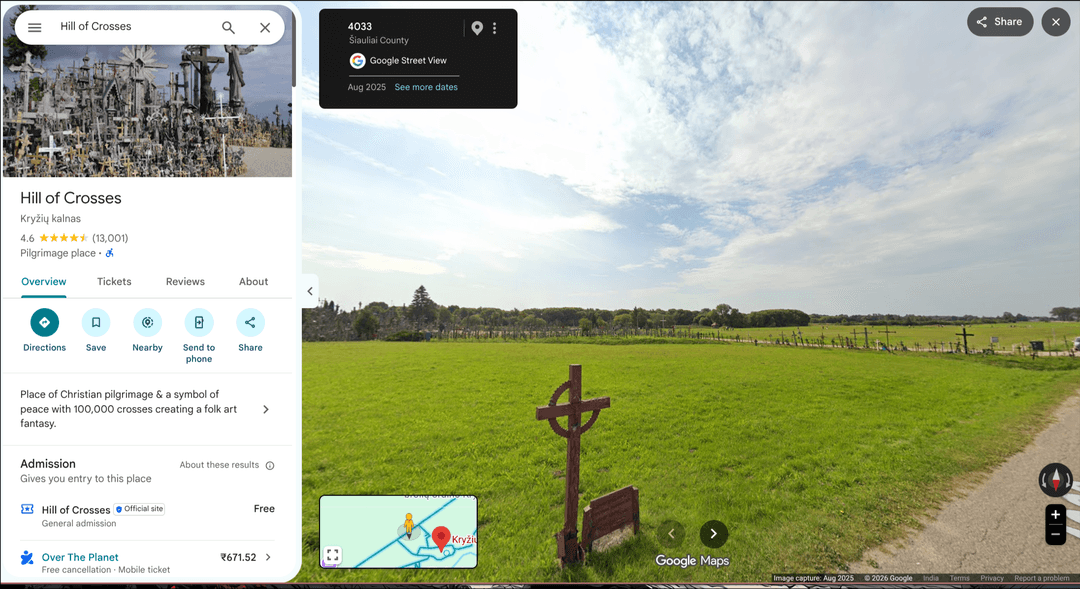Switch to the Overview tab
This screenshot has width=1080, height=589.
tap(43, 282)
